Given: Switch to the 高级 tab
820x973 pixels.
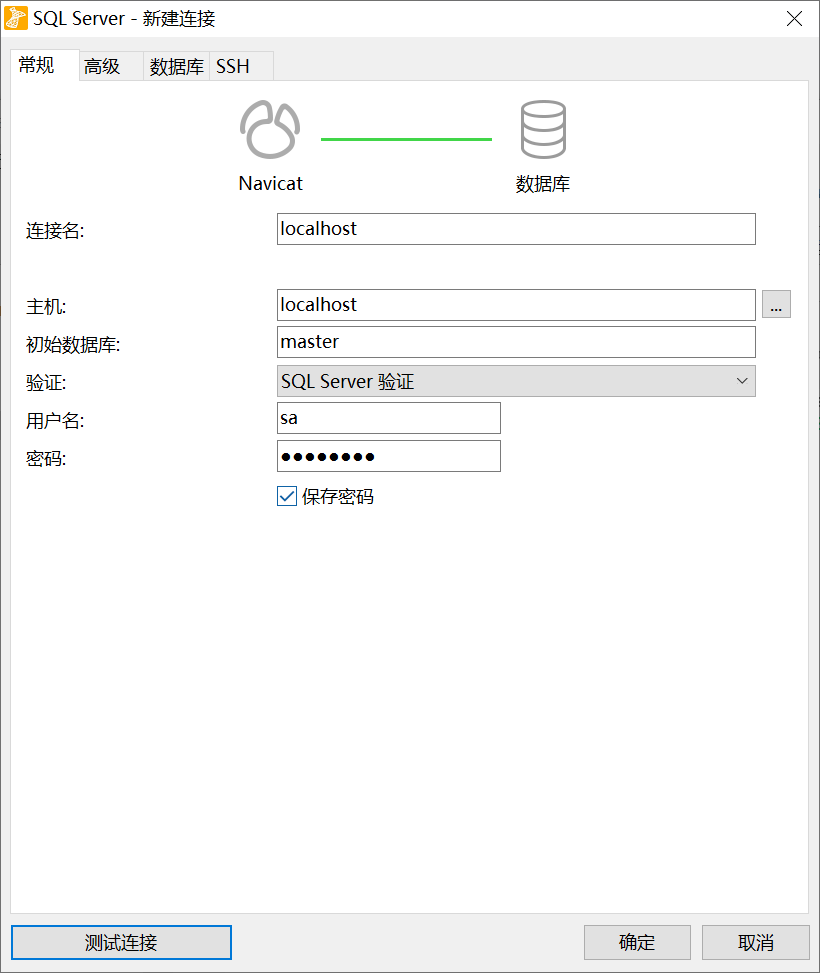Looking at the screenshot, I should (x=102, y=67).
